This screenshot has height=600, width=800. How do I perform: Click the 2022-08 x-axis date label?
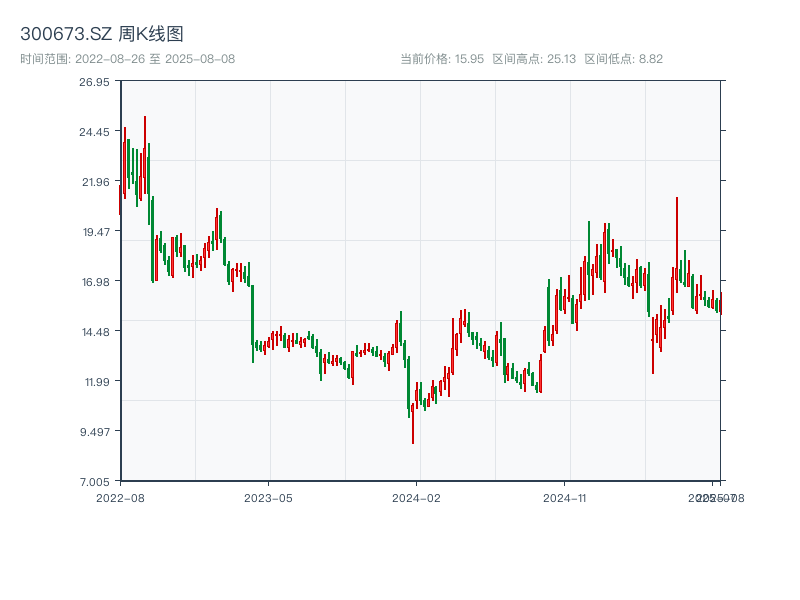pos(120,497)
